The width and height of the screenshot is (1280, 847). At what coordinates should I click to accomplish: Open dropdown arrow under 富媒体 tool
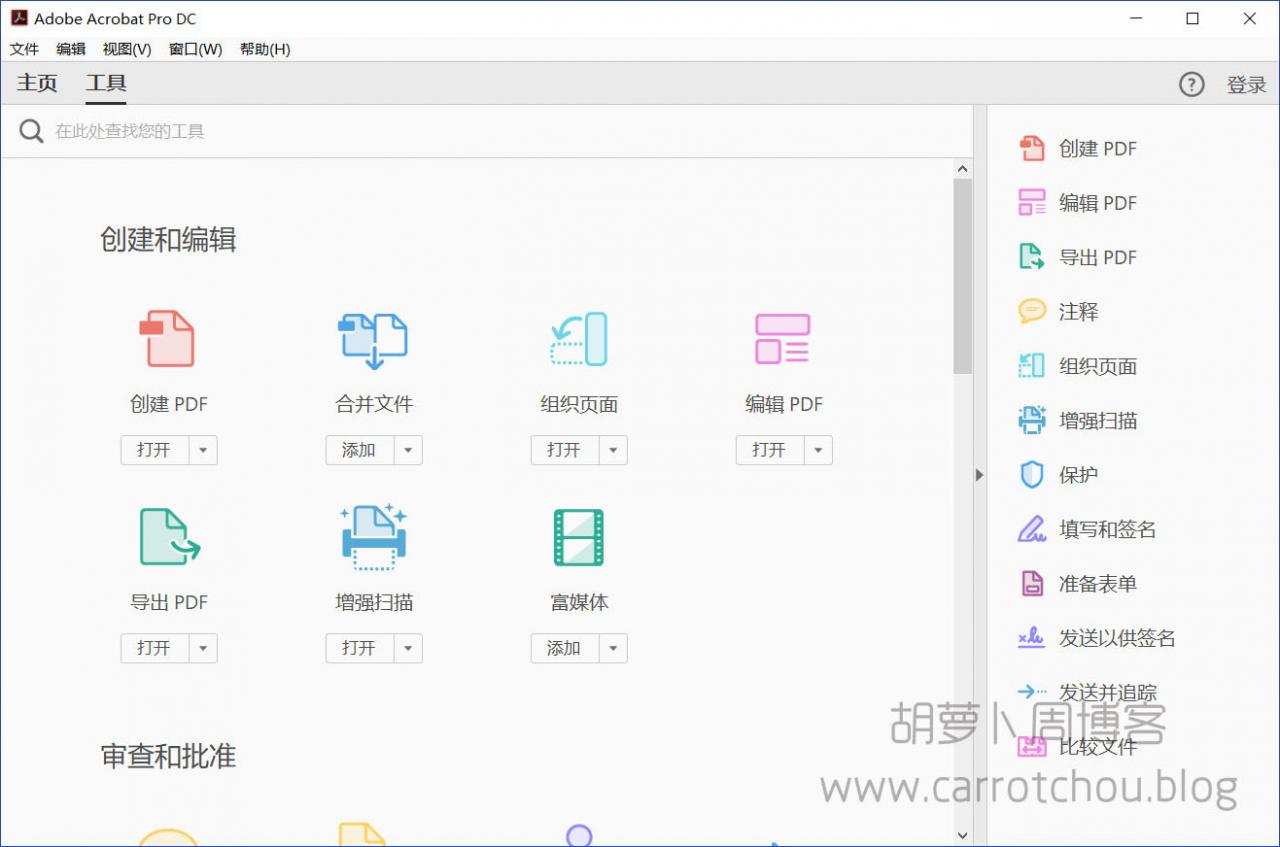(613, 648)
